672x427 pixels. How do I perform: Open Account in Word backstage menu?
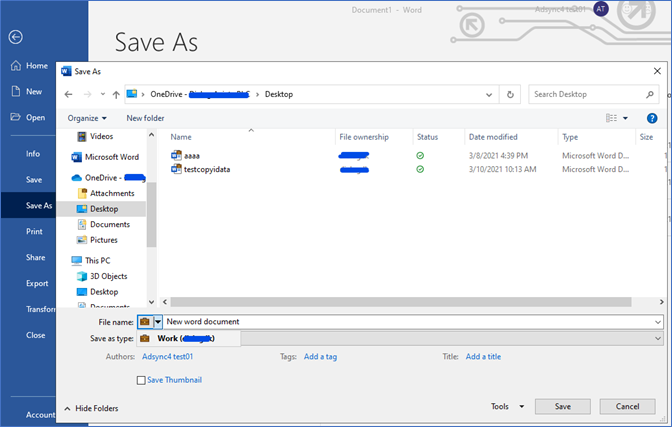(40, 415)
